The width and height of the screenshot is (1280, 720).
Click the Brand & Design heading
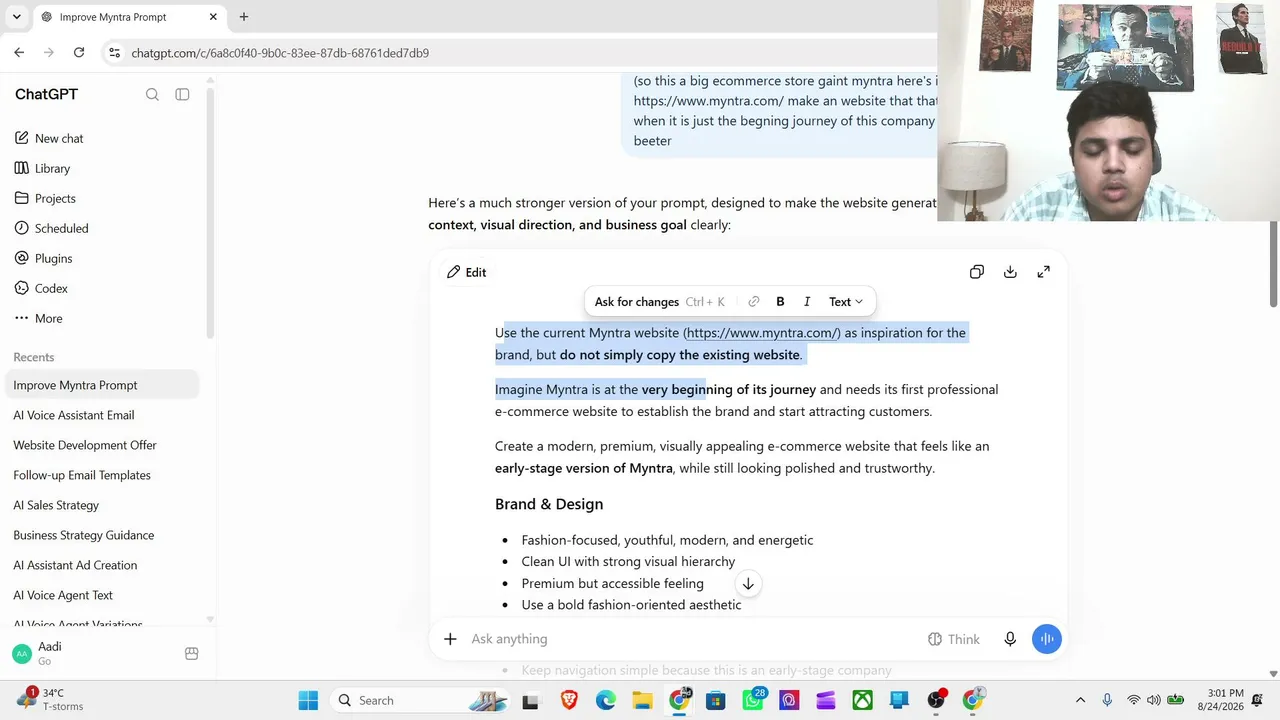point(549,504)
